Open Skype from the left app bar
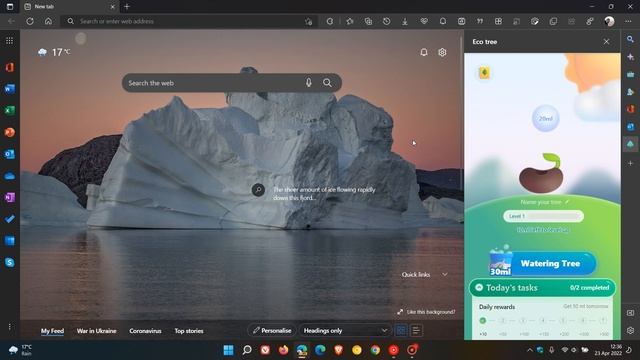 [x=10, y=262]
